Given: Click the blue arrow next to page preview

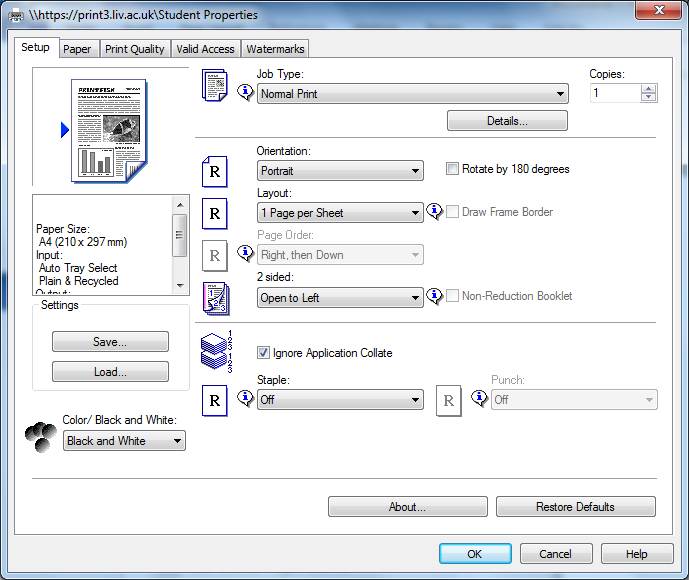Looking at the screenshot, I should [65, 130].
